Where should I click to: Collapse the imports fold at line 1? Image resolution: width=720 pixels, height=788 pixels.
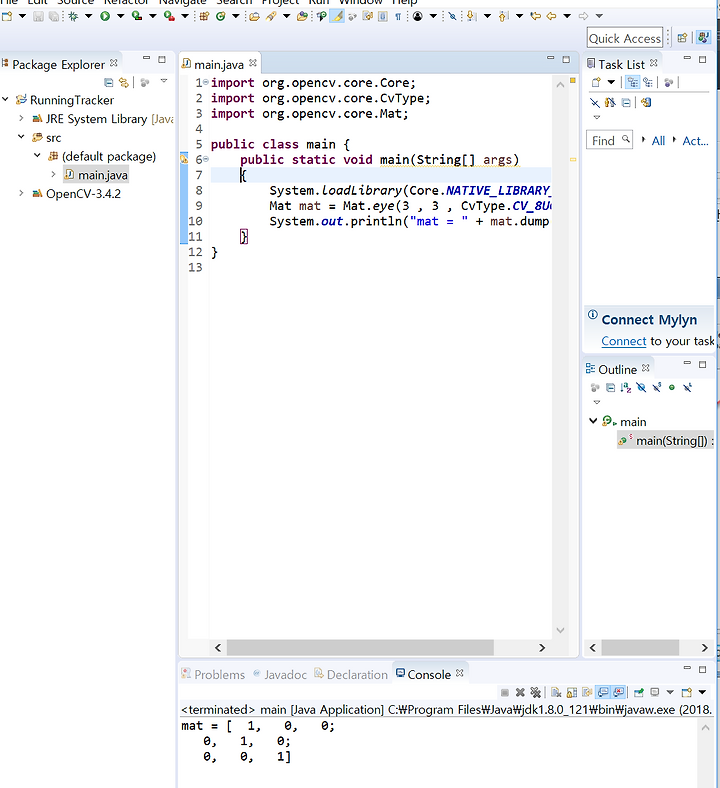coord(205,82)
